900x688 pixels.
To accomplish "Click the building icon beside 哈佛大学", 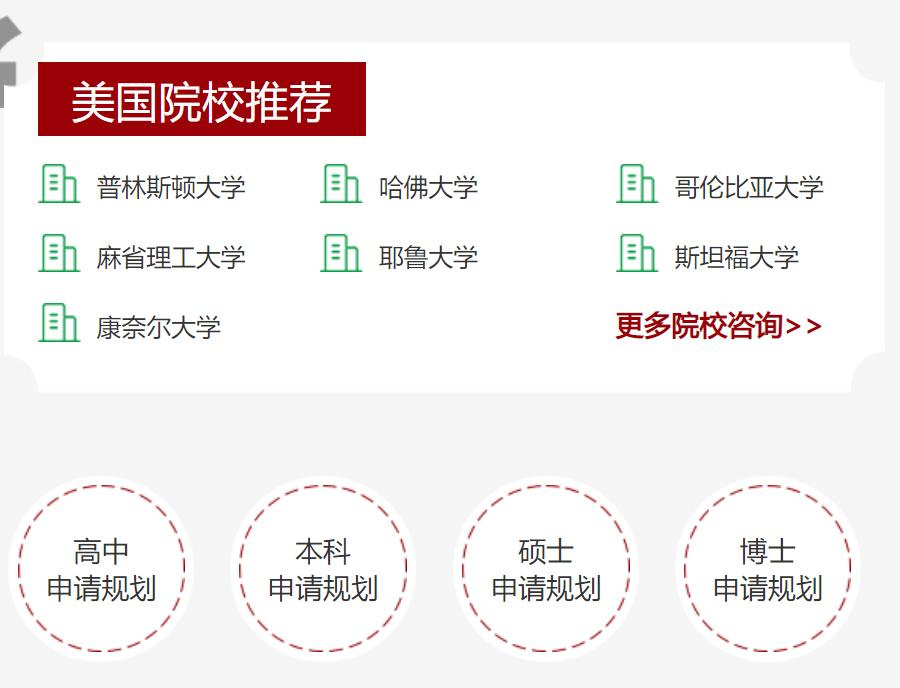I will [x=342, y=184].
